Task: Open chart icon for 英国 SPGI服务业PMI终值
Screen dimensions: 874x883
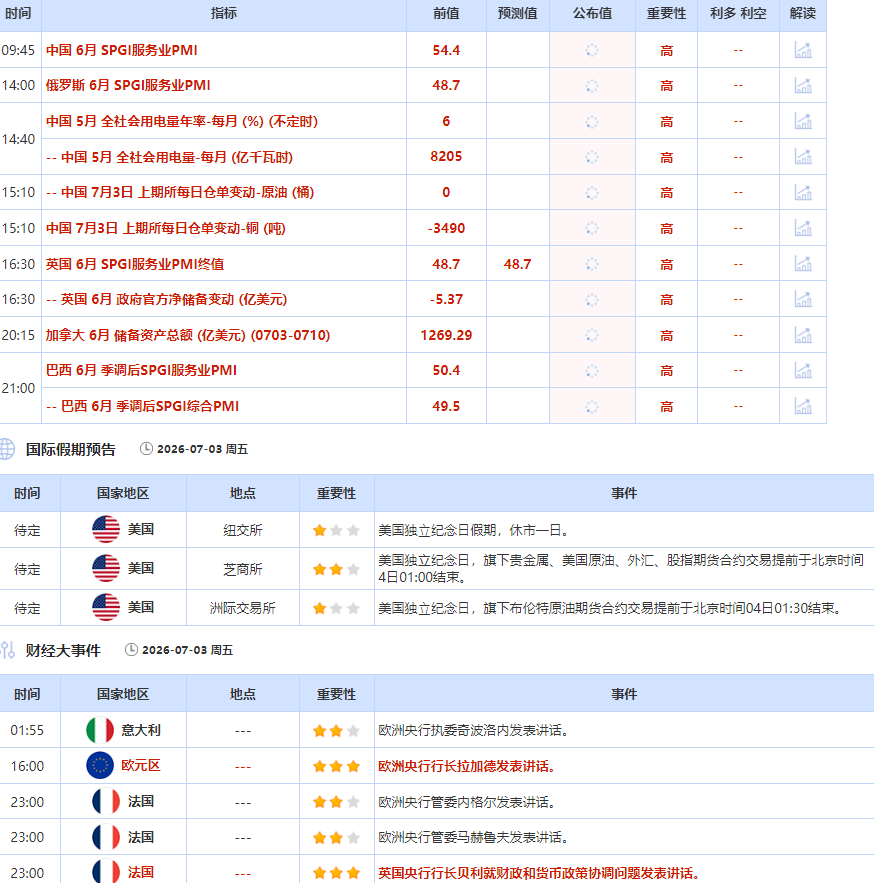Action: [x=802, y=264]
